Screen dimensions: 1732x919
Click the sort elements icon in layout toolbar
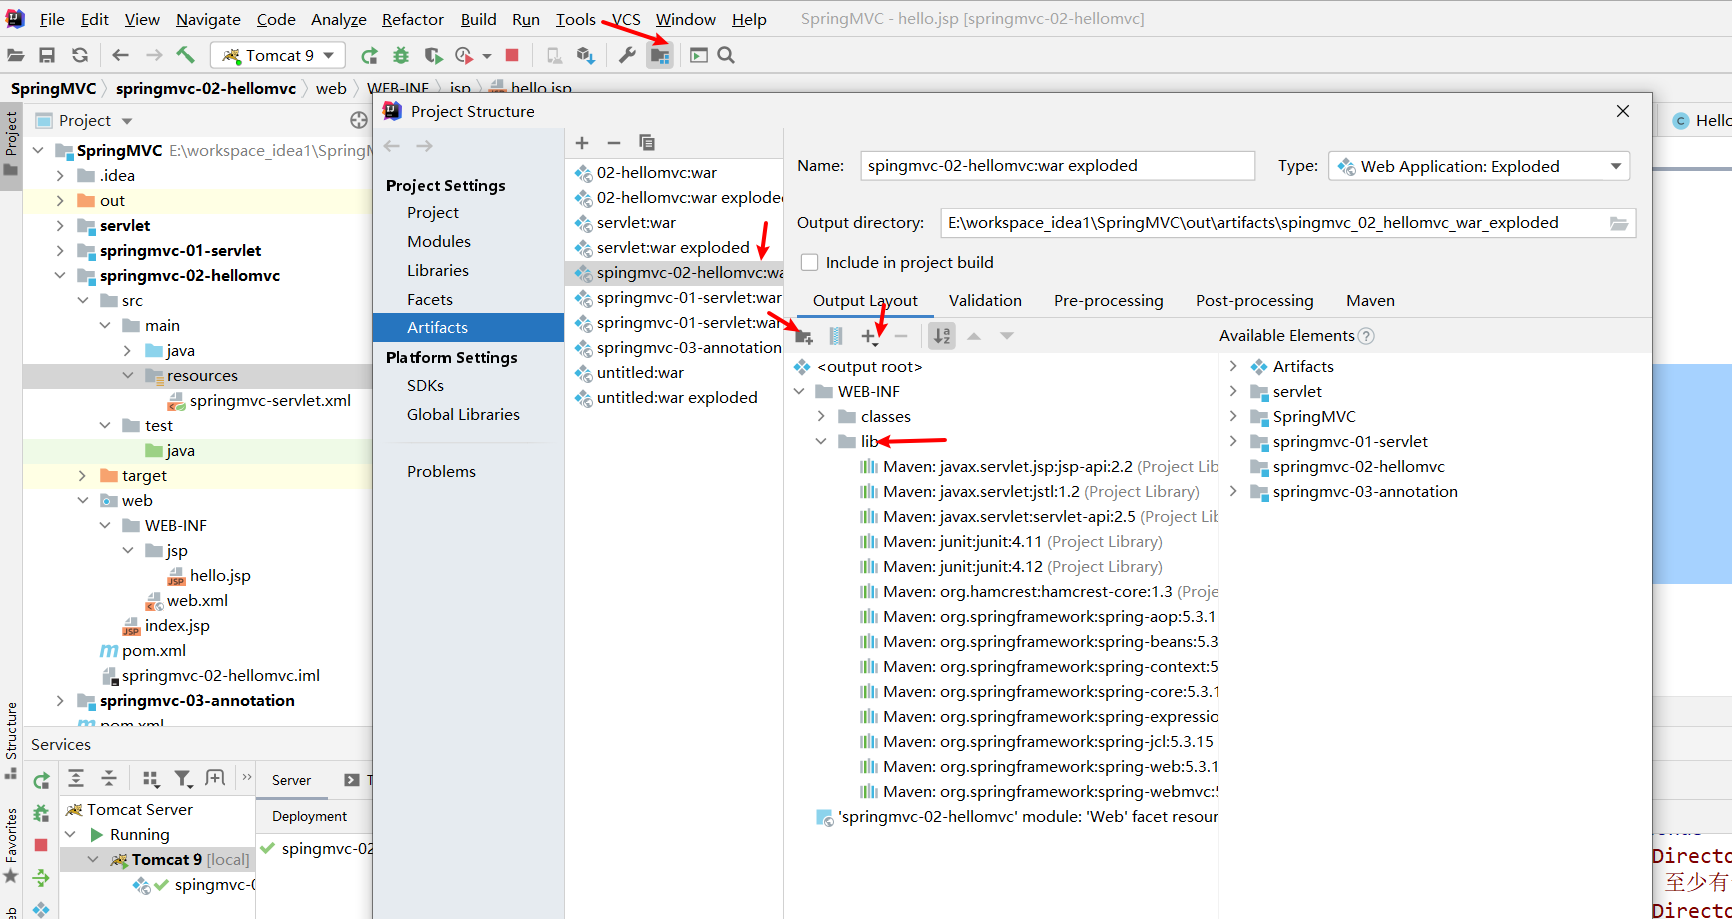tap(942, 336)
